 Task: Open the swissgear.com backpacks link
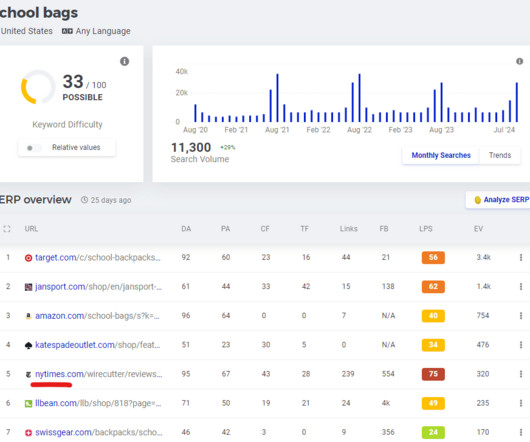(99, 432)
